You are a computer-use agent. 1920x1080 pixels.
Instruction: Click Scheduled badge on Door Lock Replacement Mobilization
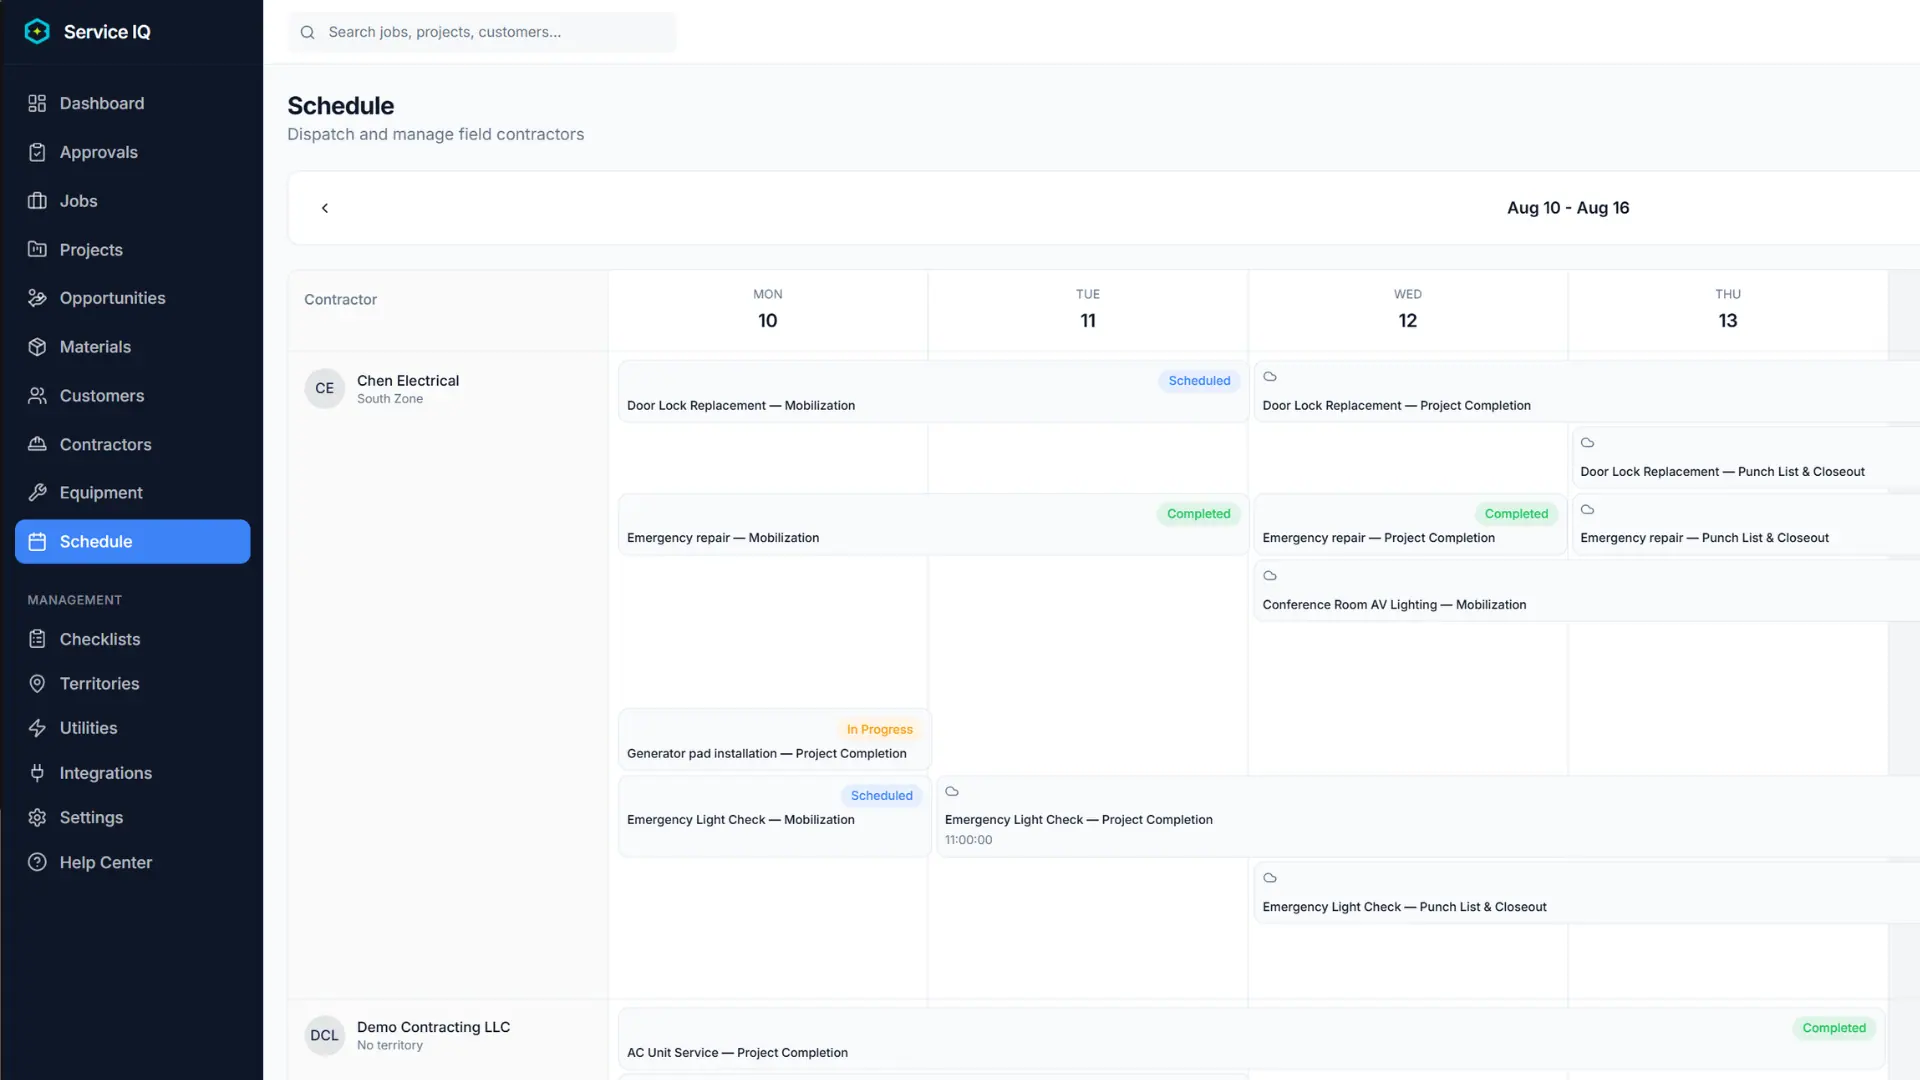tap(1199, 381)
